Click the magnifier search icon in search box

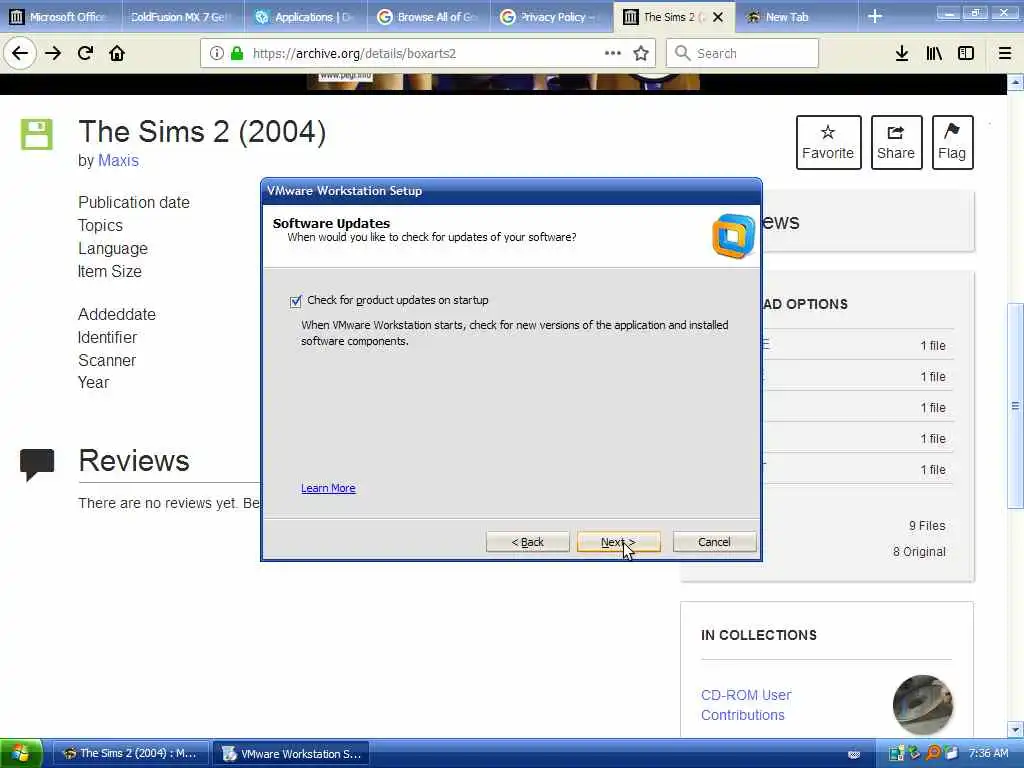(x=682, y=53)
